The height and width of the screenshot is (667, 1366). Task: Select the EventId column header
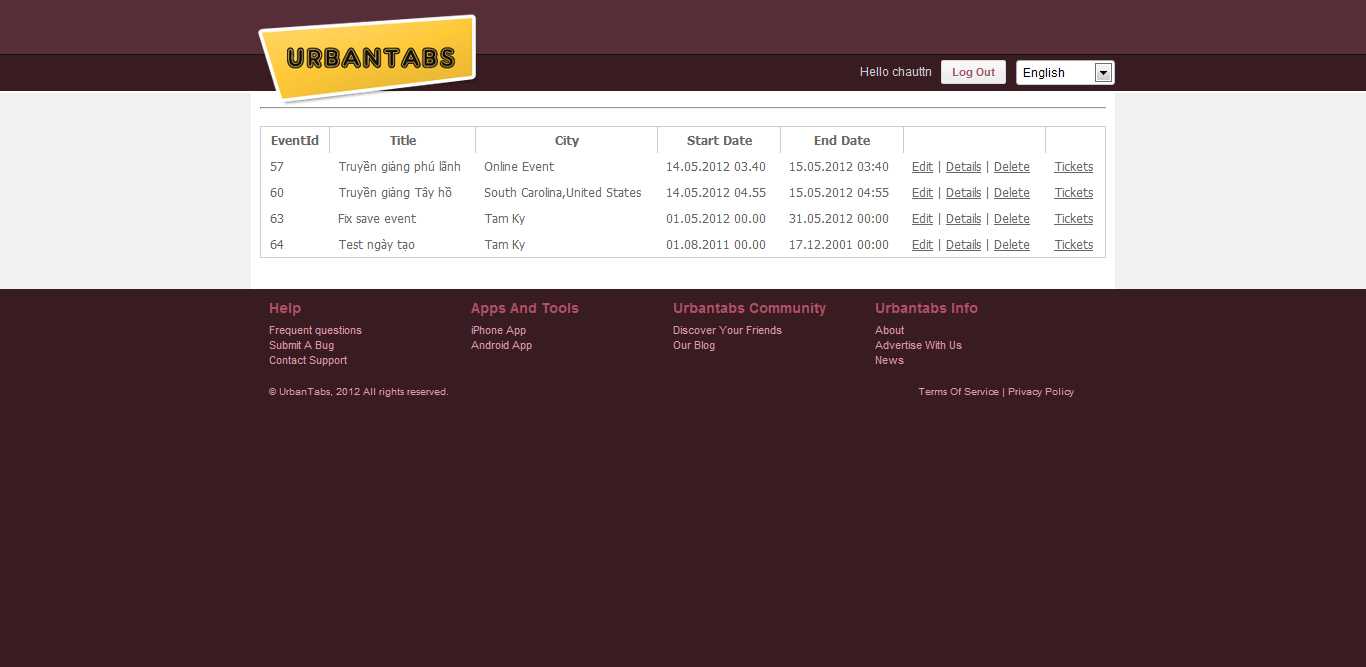tap(295, 141)
